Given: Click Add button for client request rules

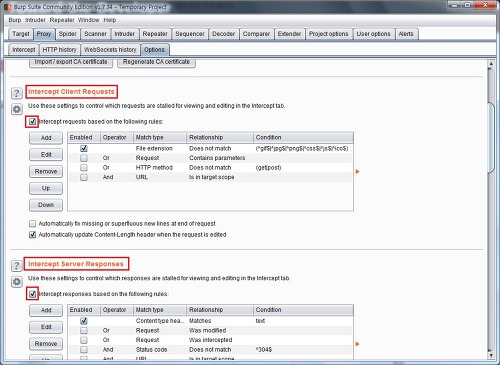Looking at the screenshot, I should pyautogui.click(x=46, y=138).
